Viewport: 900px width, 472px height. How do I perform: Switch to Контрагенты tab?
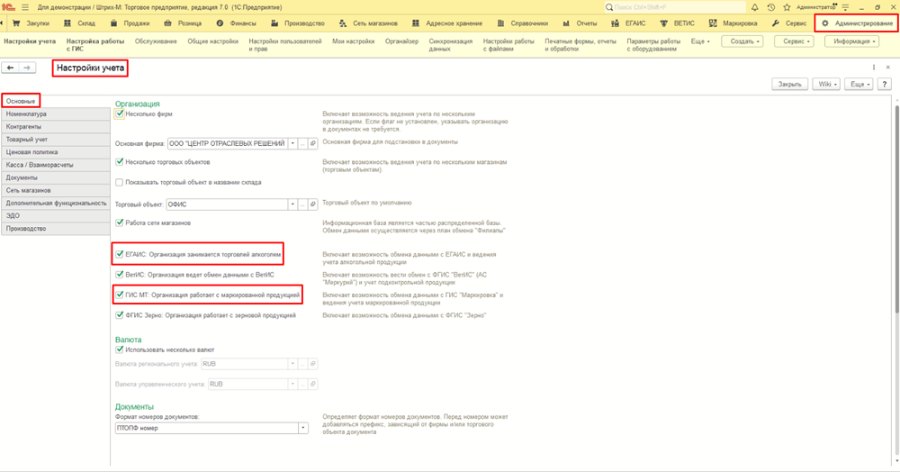coord(55,126)
